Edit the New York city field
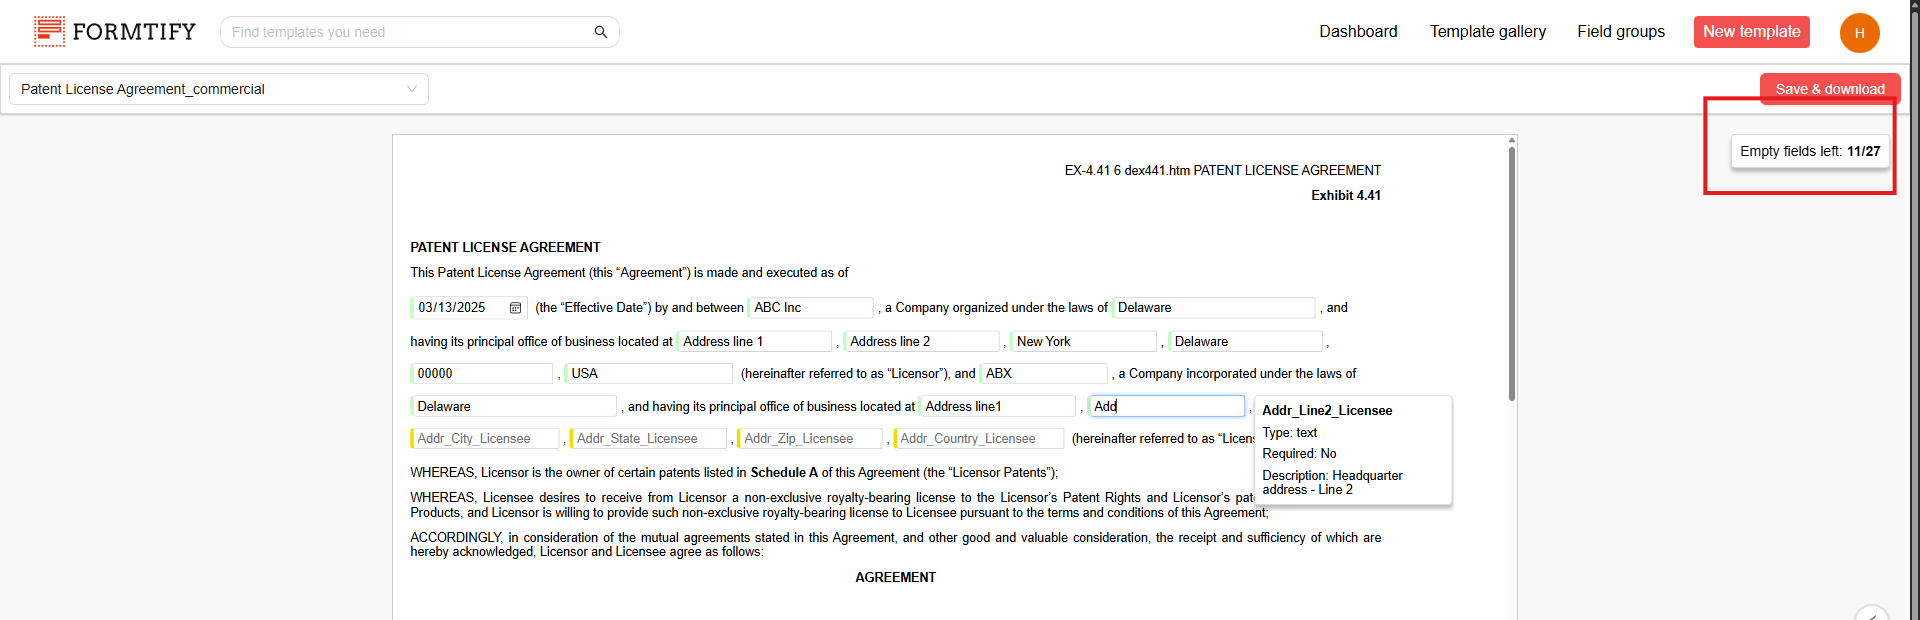 (1084, 342)
